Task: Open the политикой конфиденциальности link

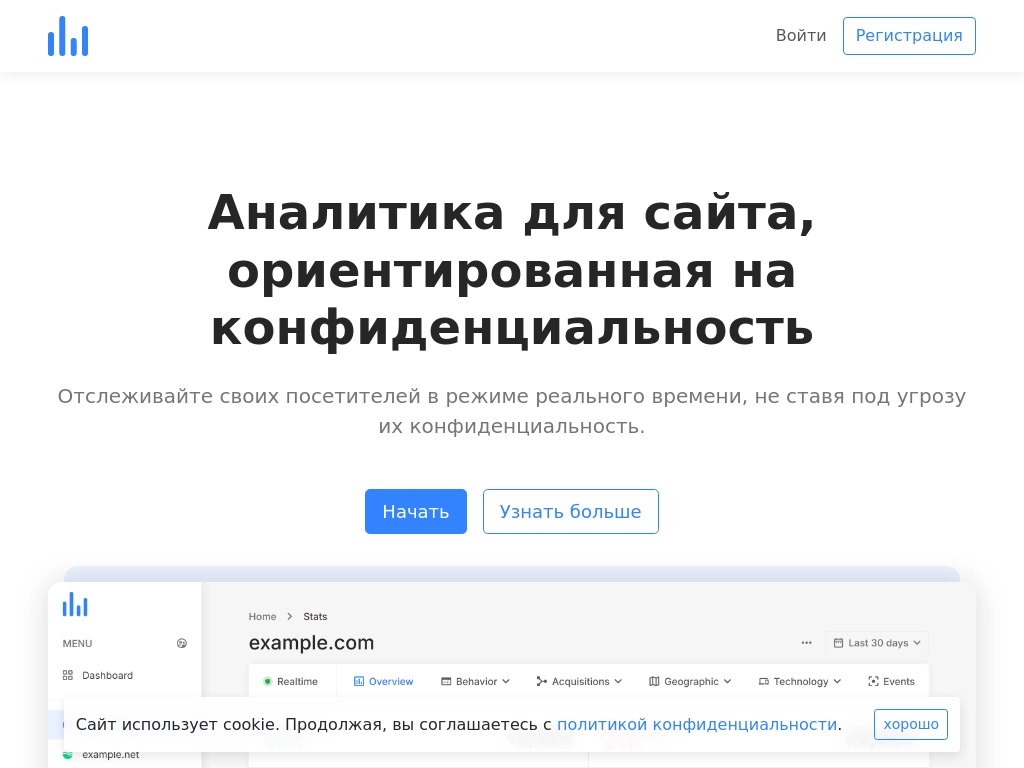Action: [697, 724]
